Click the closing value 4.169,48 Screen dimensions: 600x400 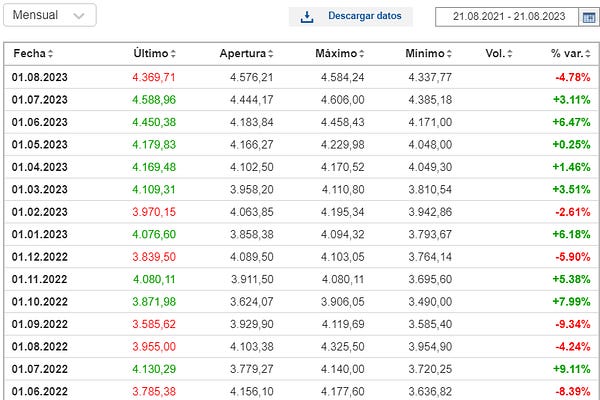point(154,167)
